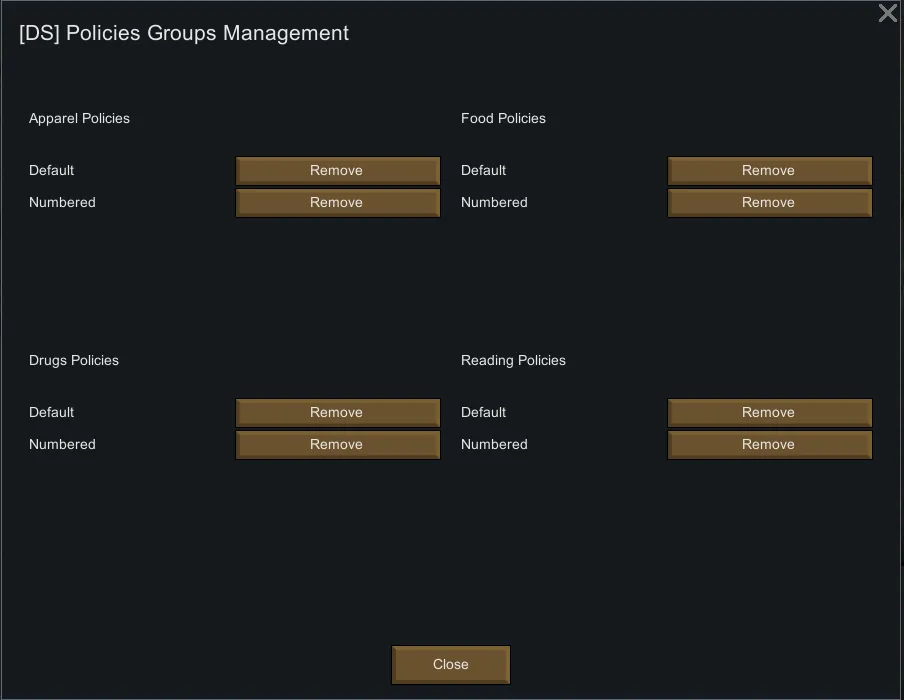
Task: Click the Drugs Policies section heading
Action: point(74,360)
